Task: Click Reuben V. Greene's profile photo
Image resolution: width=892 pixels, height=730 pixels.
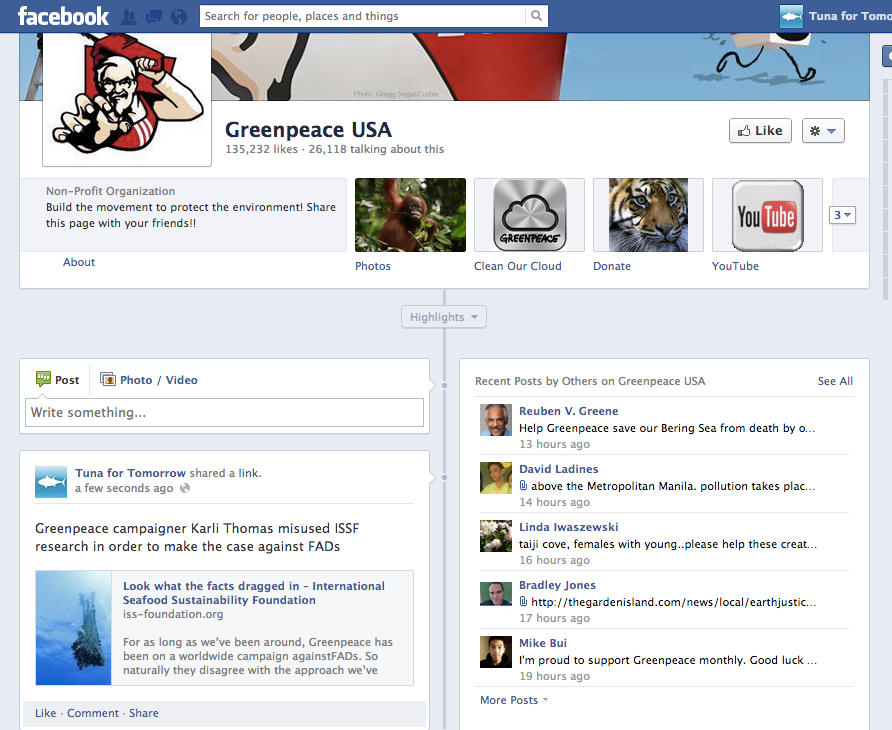Action: coord(495,420)
